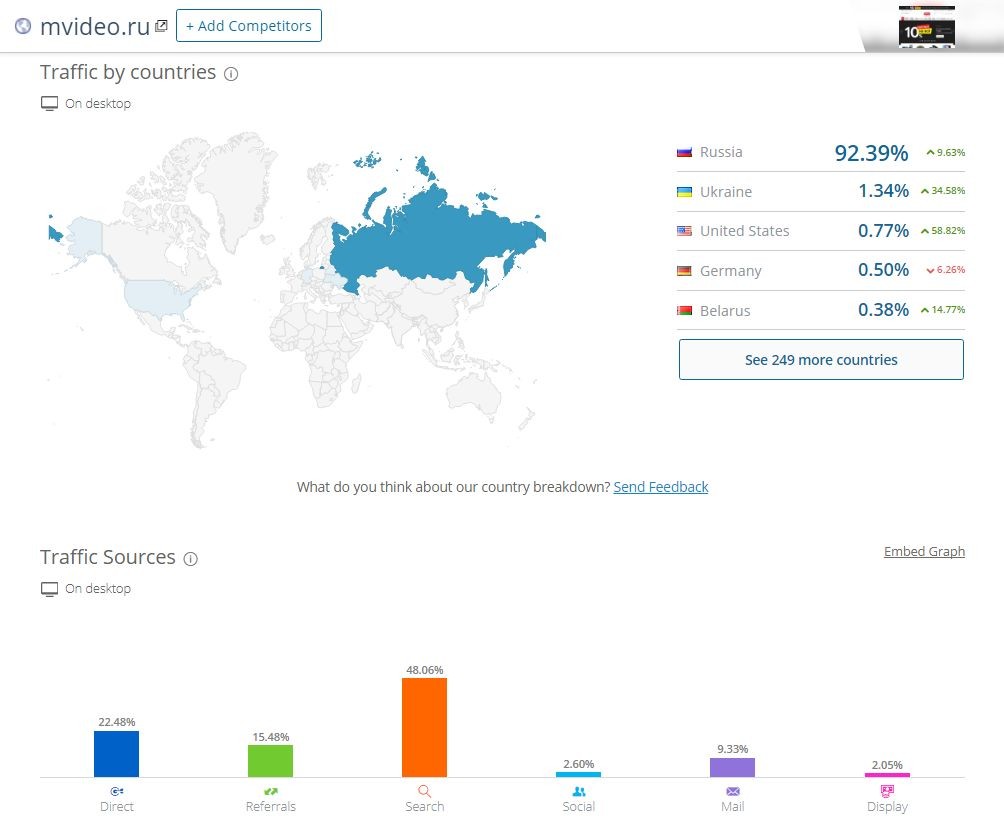1004x840 pixels.
Task: Click the United States flag icon
Action: click(x=684, y=231)
